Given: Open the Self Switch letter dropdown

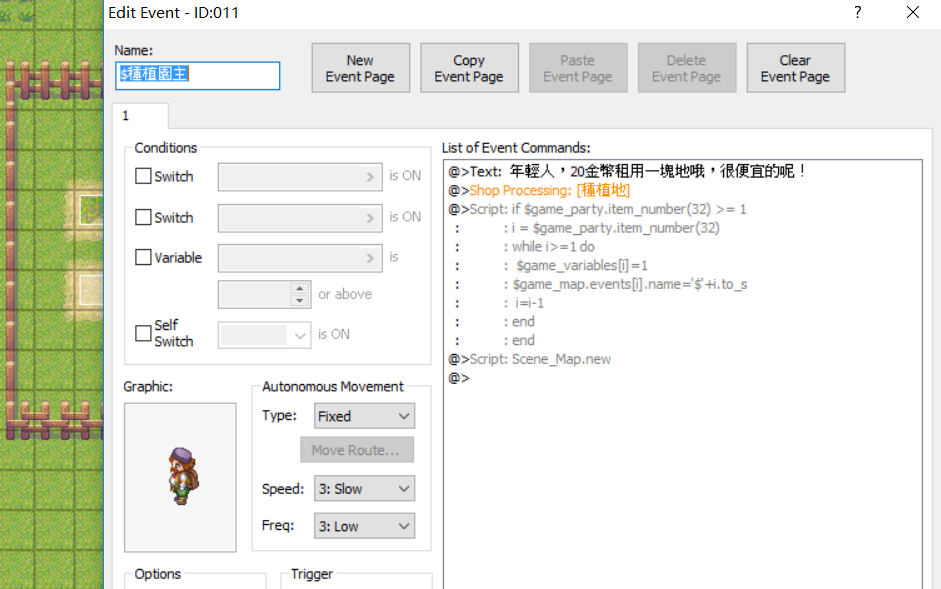Looking at the screenshot, I should 265,335.
